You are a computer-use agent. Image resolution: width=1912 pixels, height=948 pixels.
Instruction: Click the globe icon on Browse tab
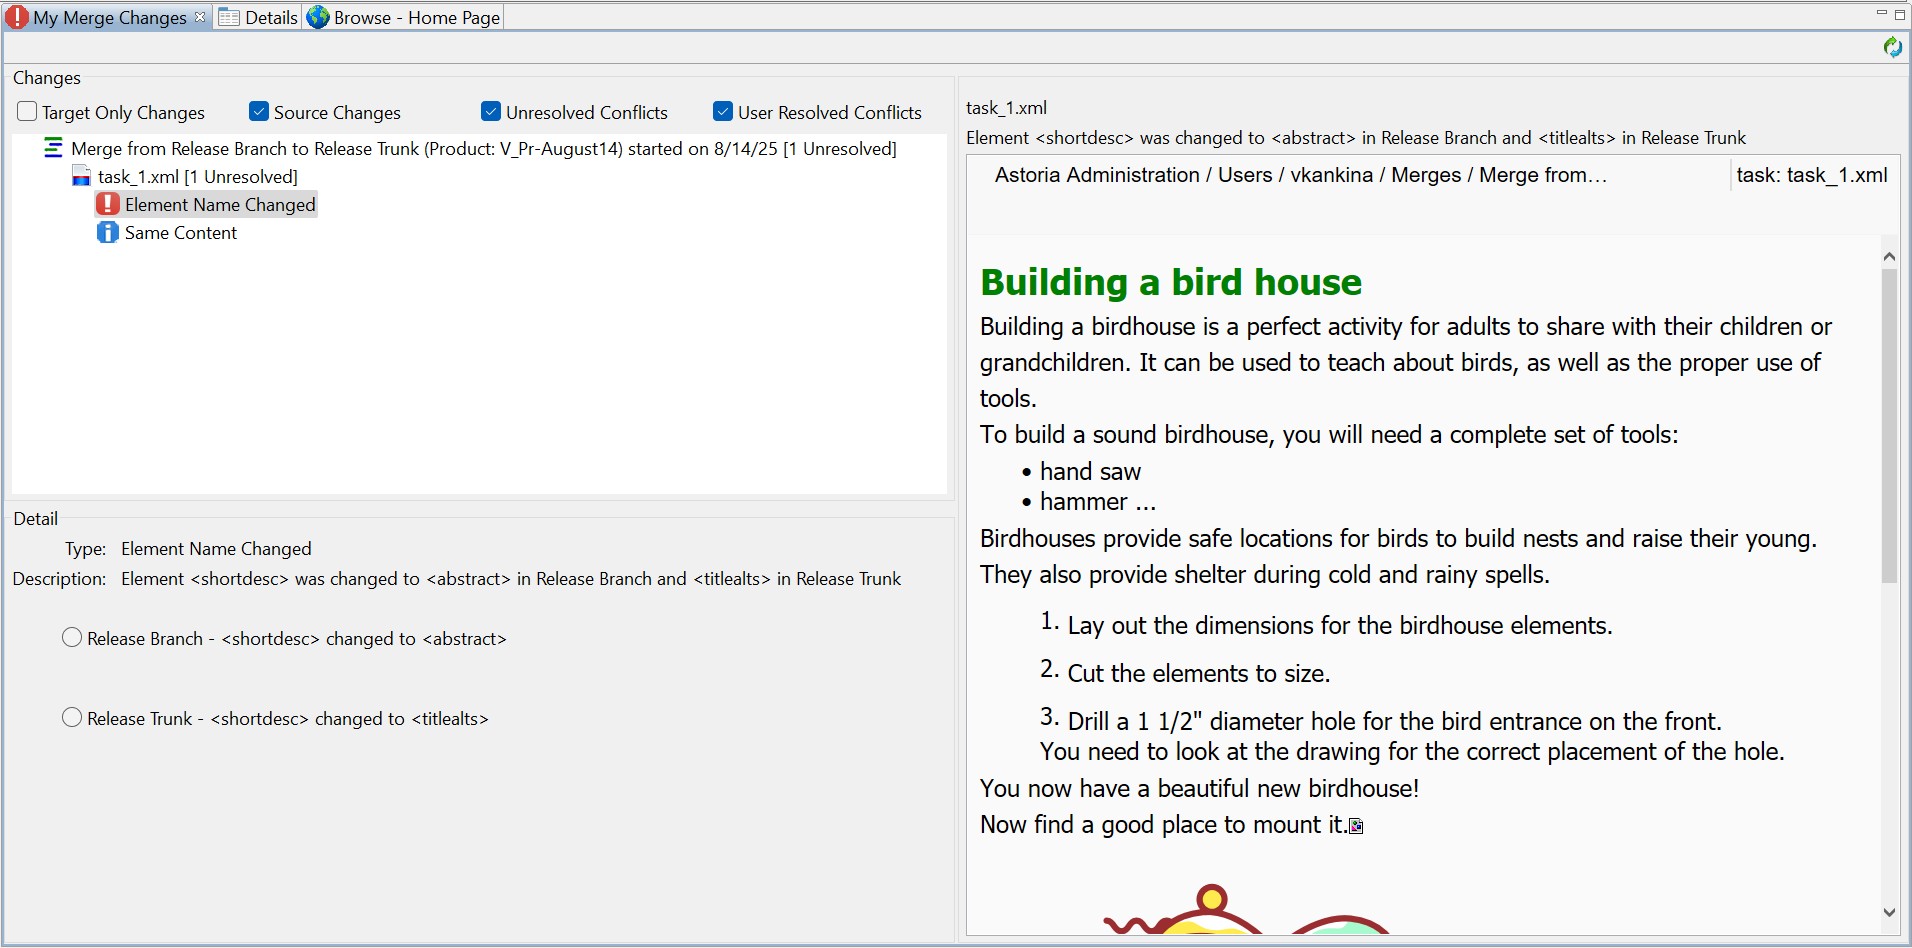(x=318, y=17)
